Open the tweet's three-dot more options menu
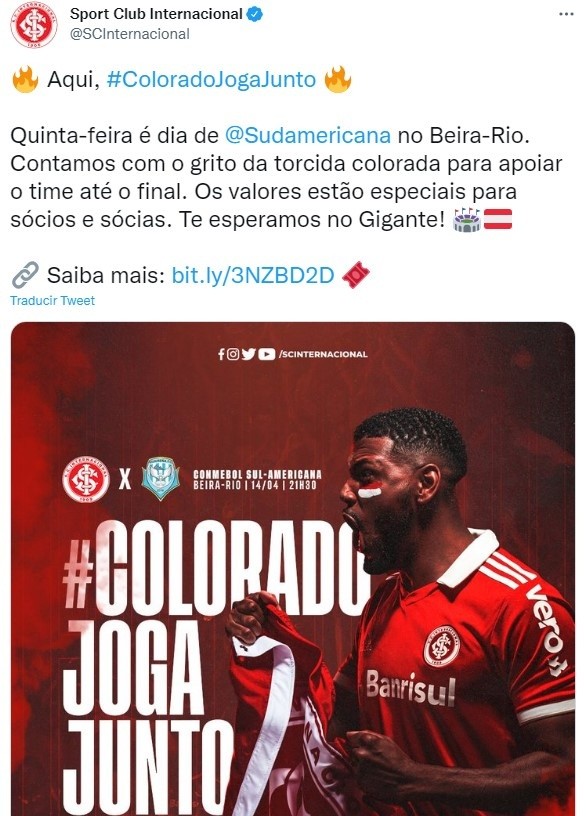 point(566,14)
